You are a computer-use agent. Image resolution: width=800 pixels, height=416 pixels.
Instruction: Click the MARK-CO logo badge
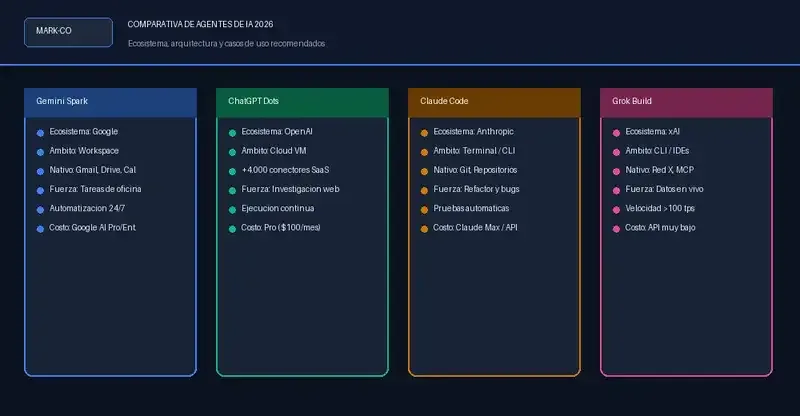pyautogui.click(x=68, y=32)
